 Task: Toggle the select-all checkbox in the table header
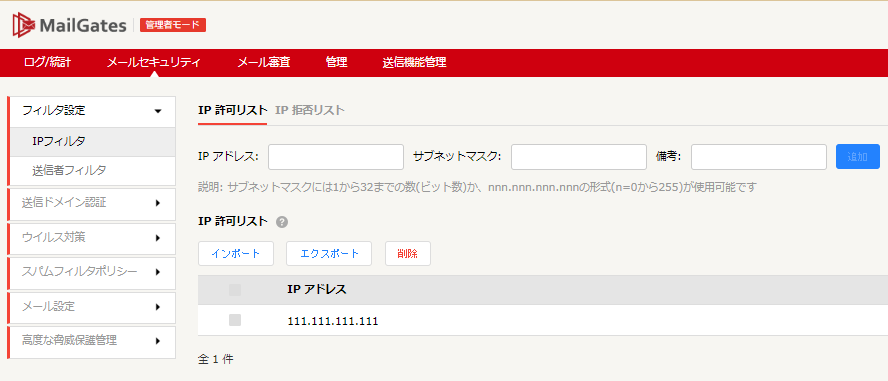pos(235,290)
